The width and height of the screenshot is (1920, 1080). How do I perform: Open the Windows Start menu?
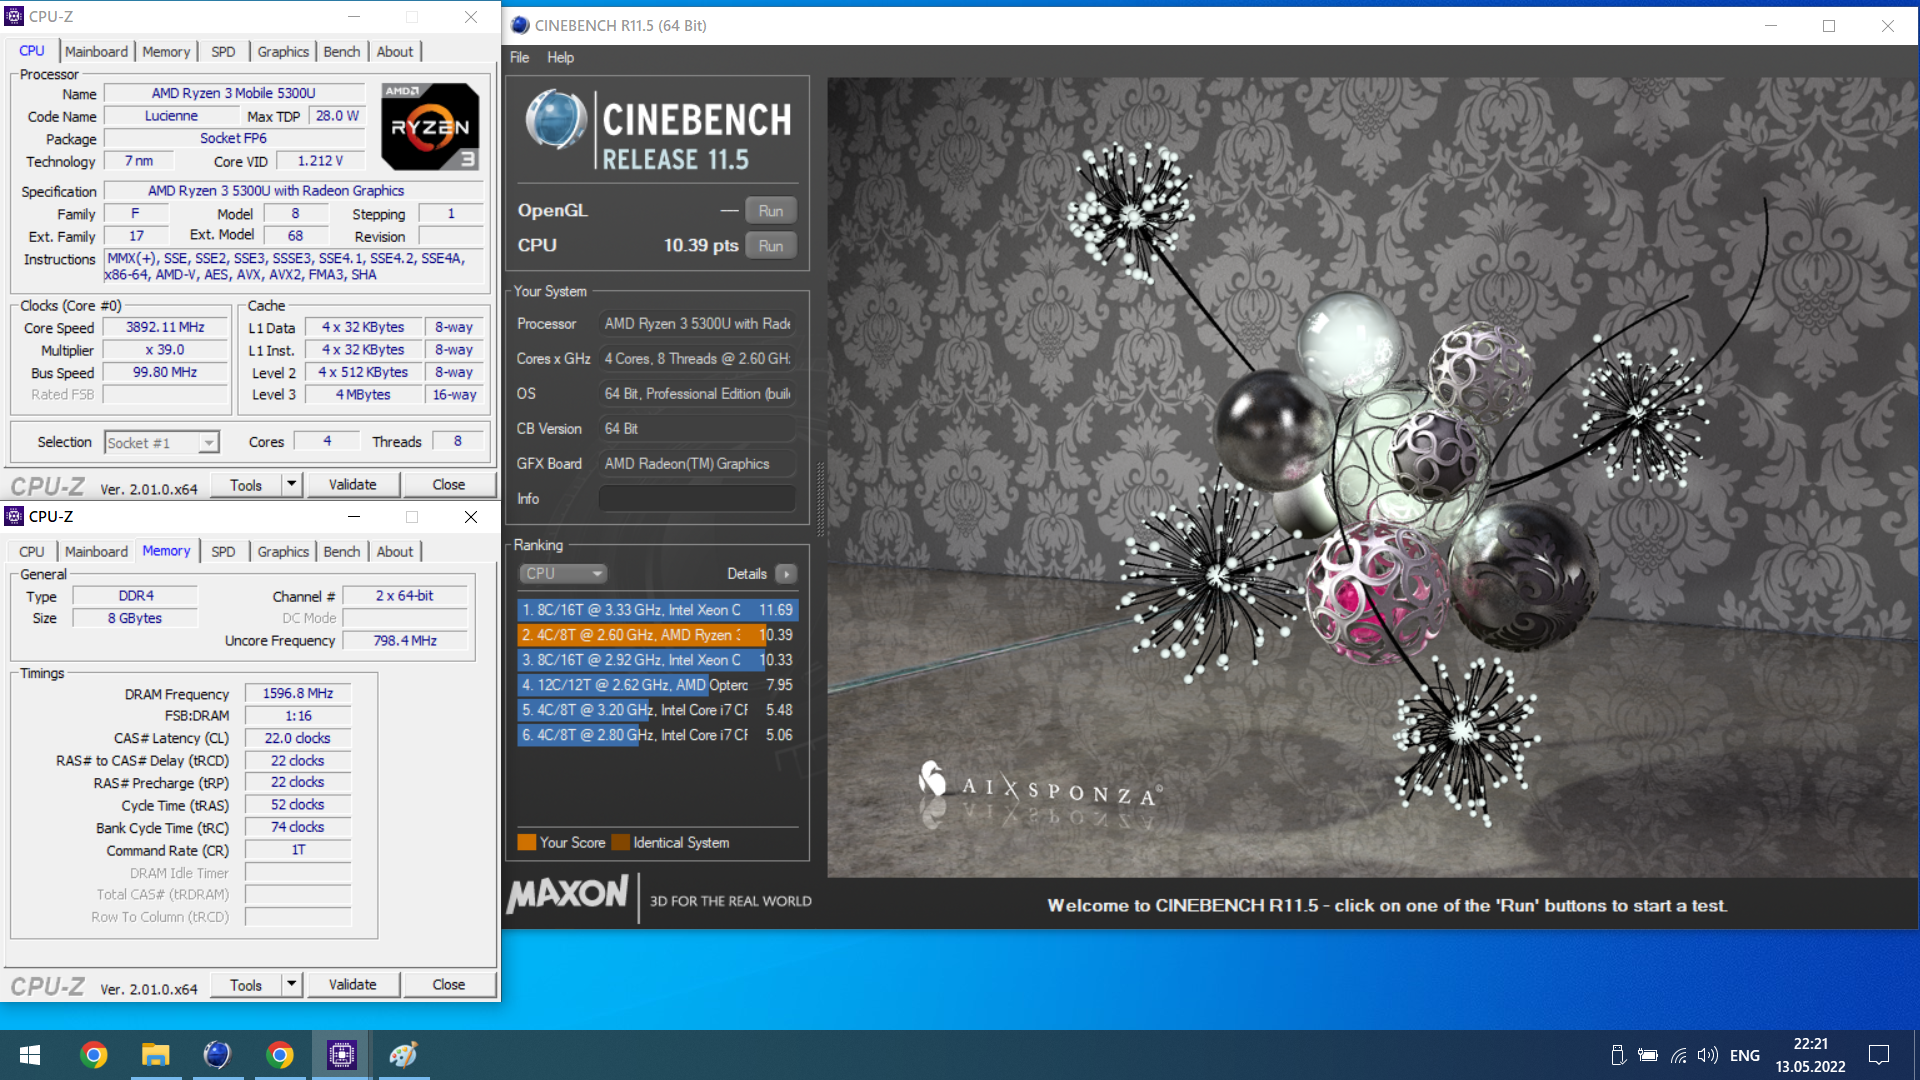(x=30, y=1055)
